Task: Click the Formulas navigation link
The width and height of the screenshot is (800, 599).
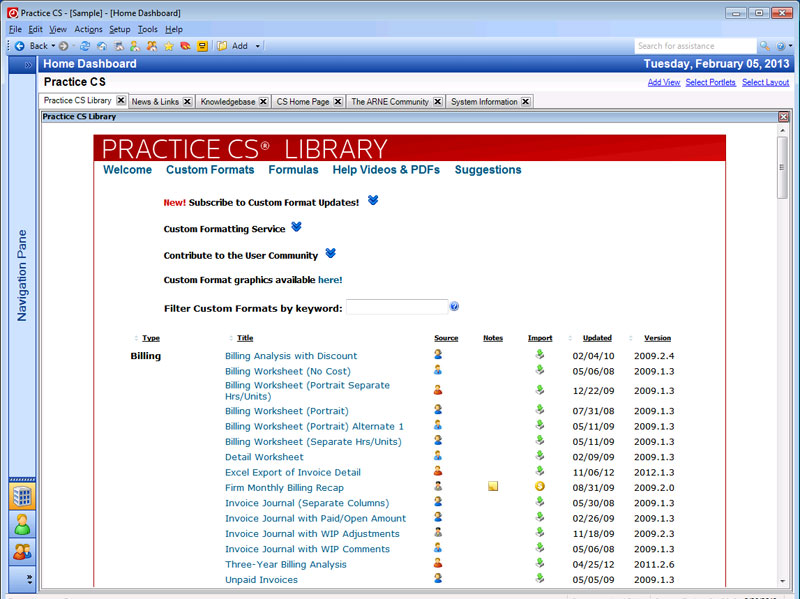Action: 293,170
